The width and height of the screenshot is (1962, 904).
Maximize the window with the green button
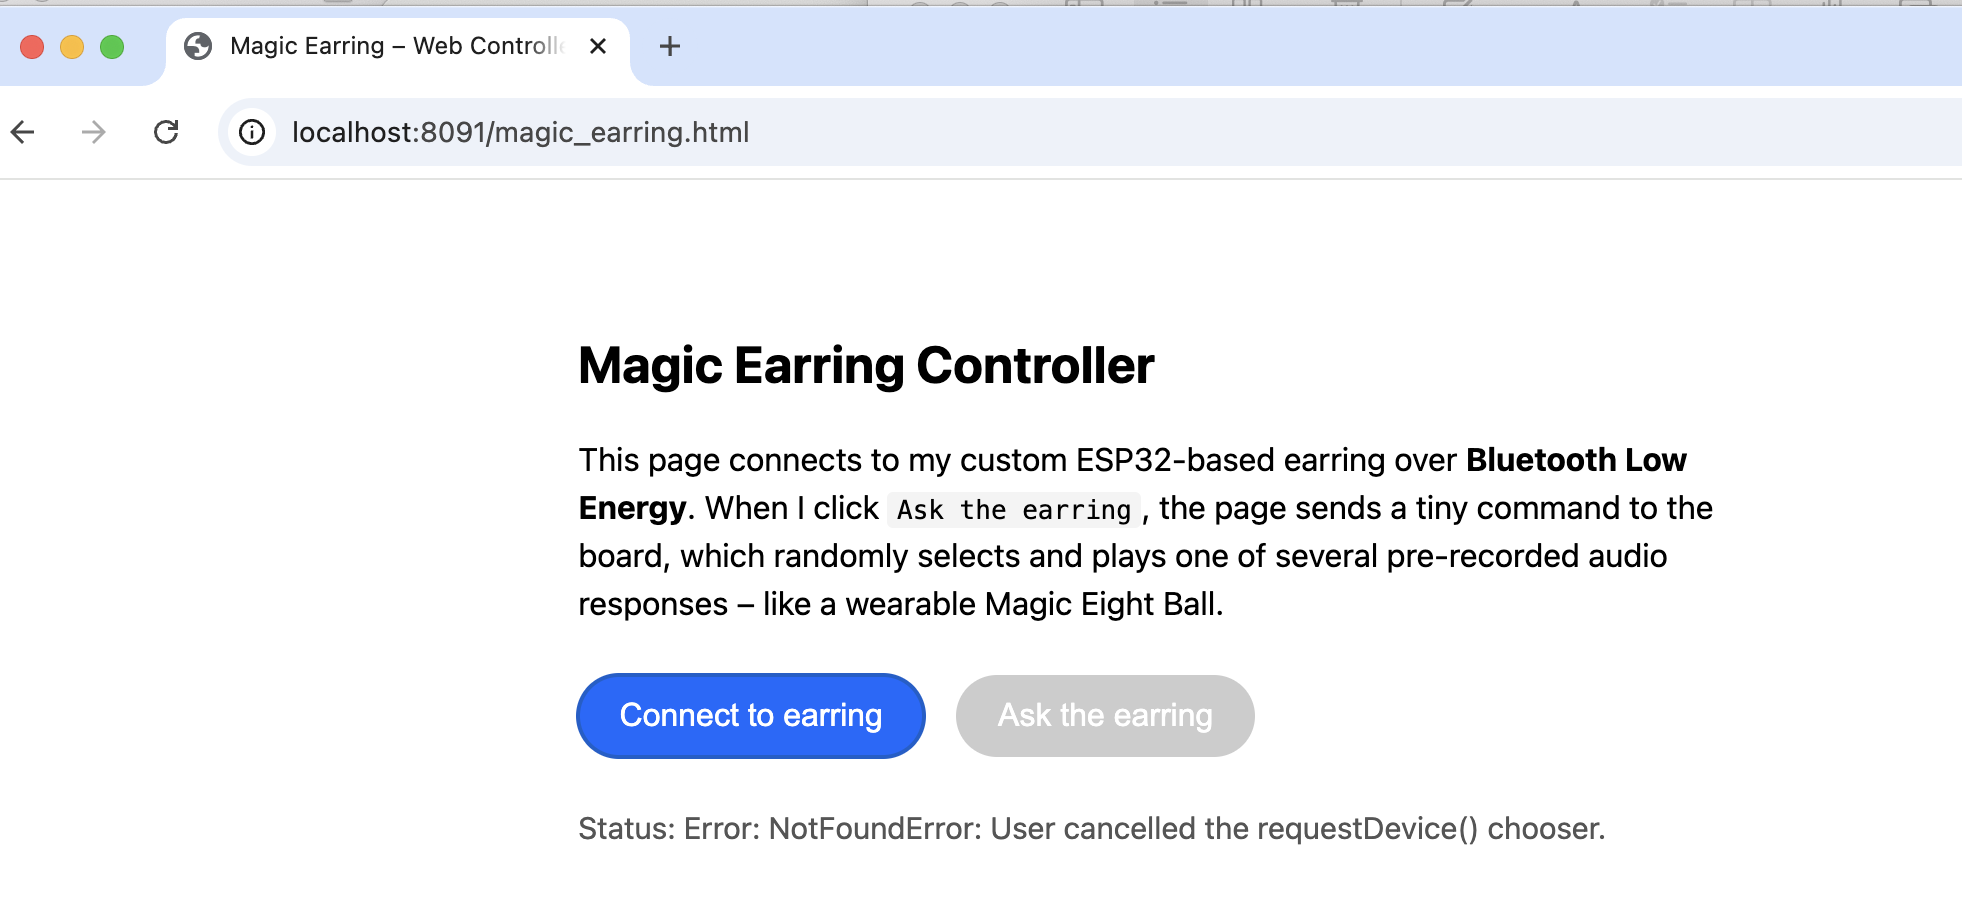click(x=112, y=47)
